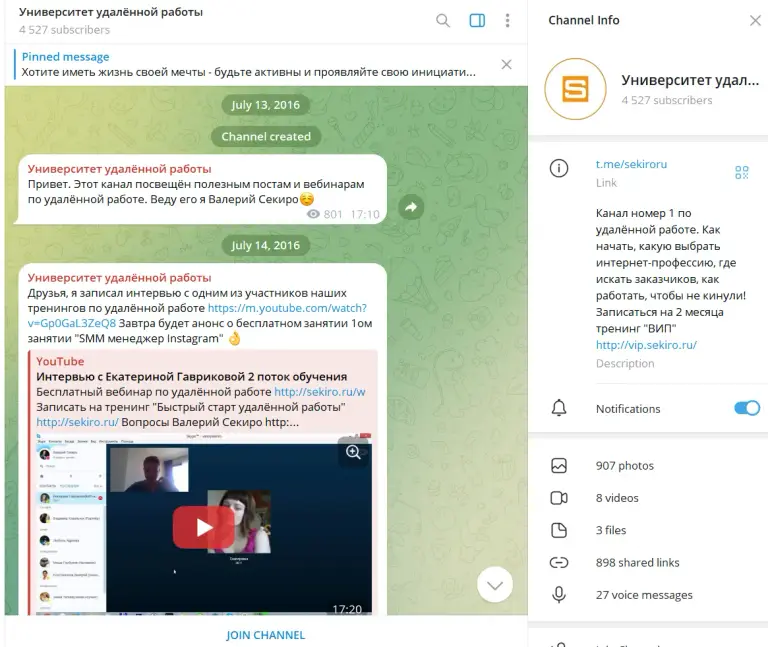
Task: Close the Channel Info panel
Action: (x=755, y=21)
